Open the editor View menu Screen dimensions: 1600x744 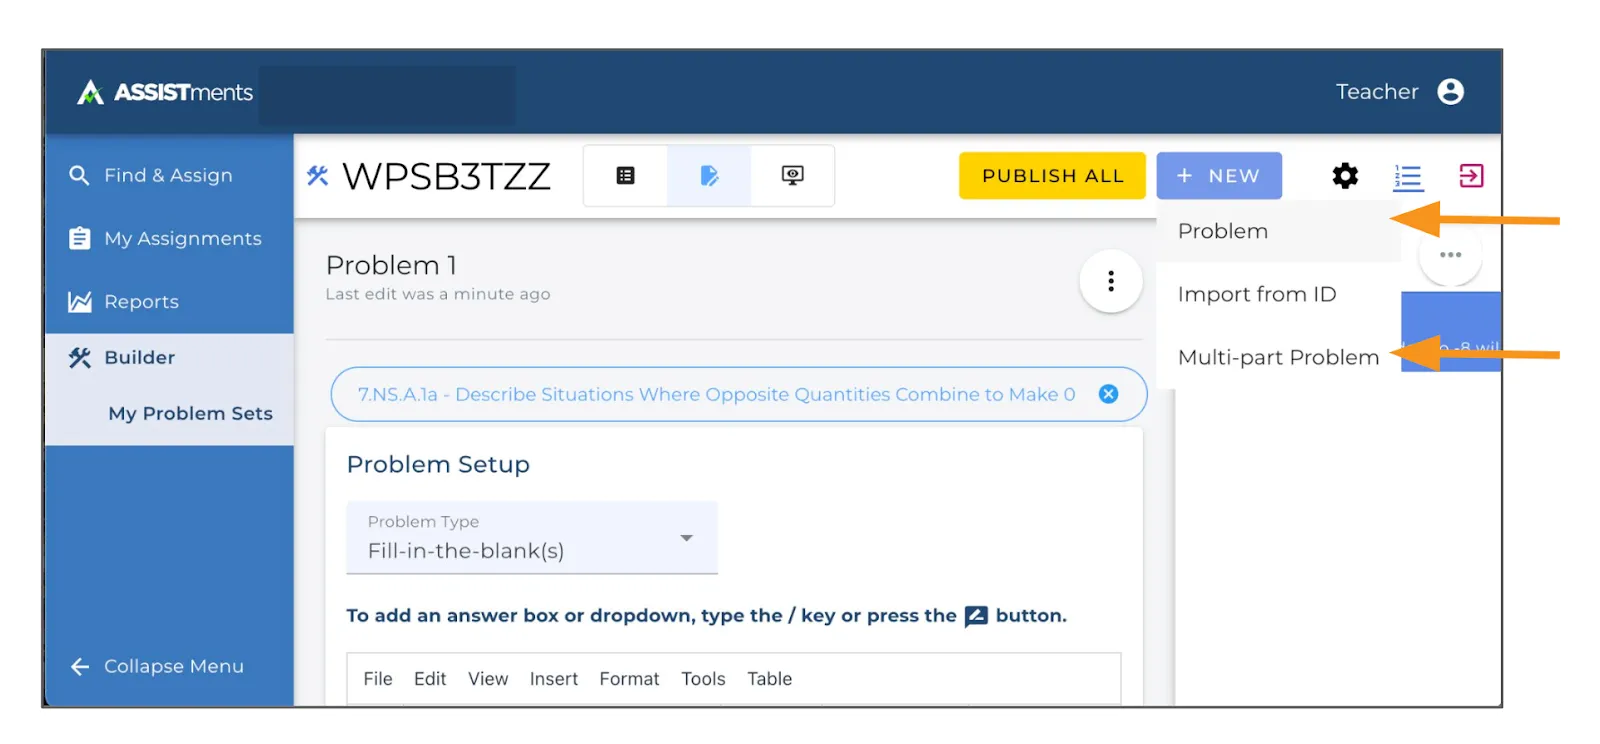[x=488, y=679]
